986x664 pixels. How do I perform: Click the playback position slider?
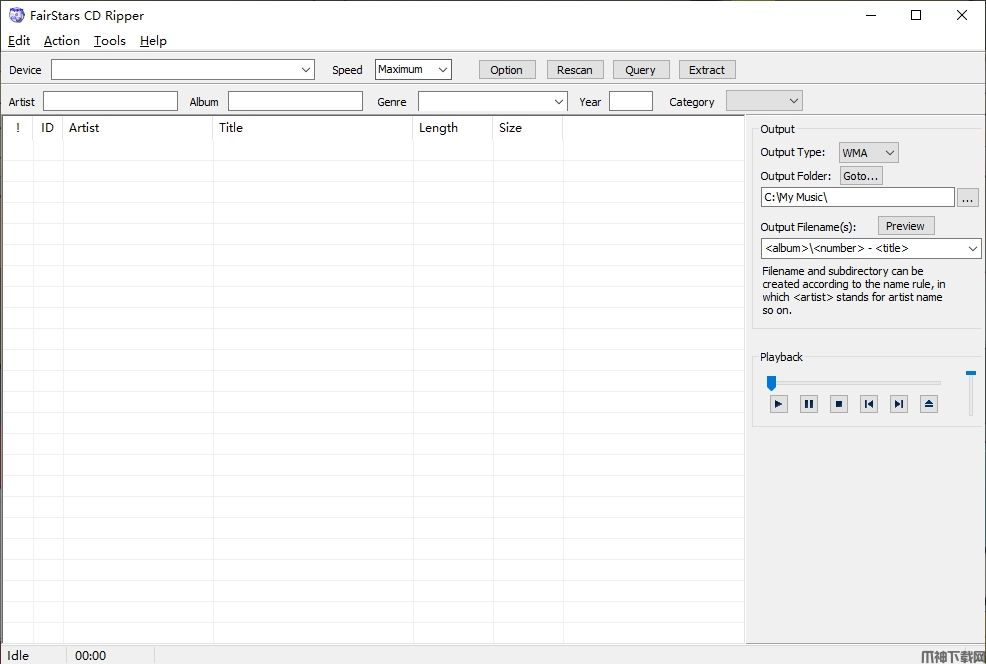[855, 383]
